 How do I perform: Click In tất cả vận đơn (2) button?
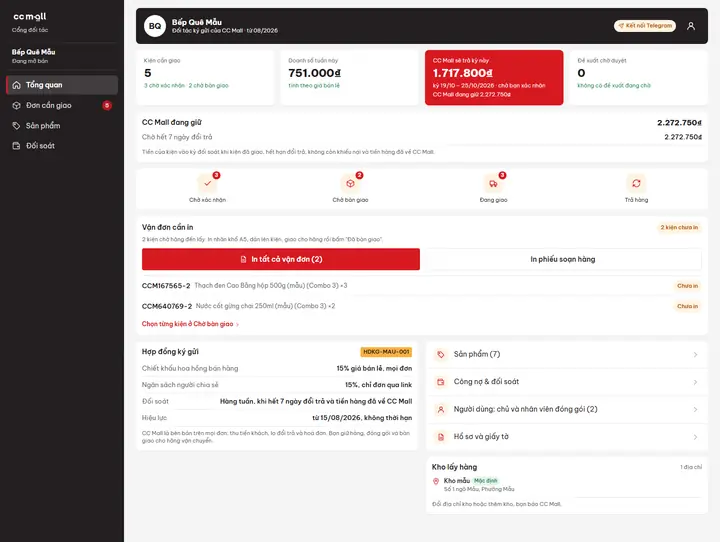281,259
